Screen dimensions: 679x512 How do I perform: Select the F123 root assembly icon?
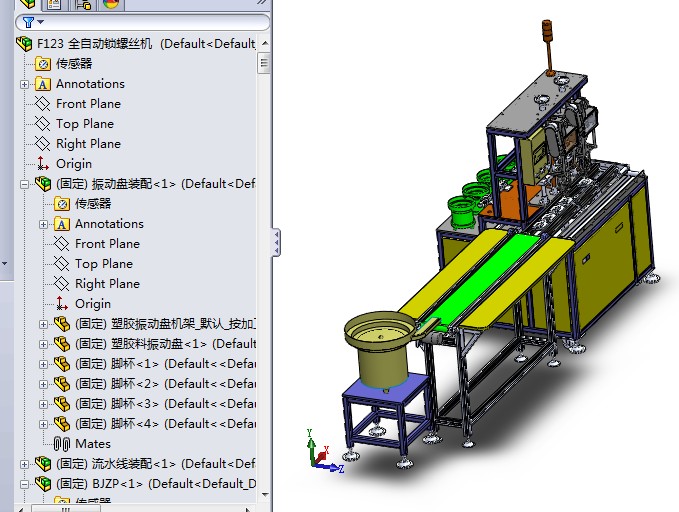click(25, 43)
